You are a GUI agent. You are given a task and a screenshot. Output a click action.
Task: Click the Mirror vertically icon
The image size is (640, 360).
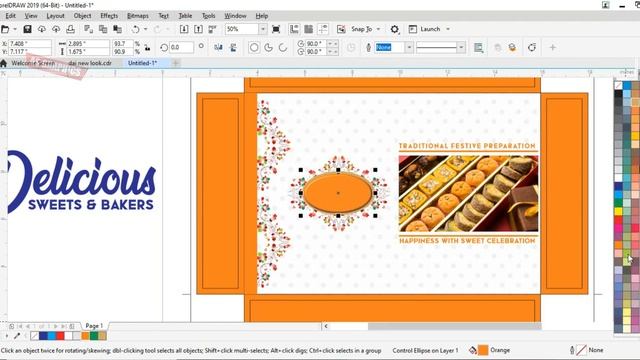pos(233,47)
